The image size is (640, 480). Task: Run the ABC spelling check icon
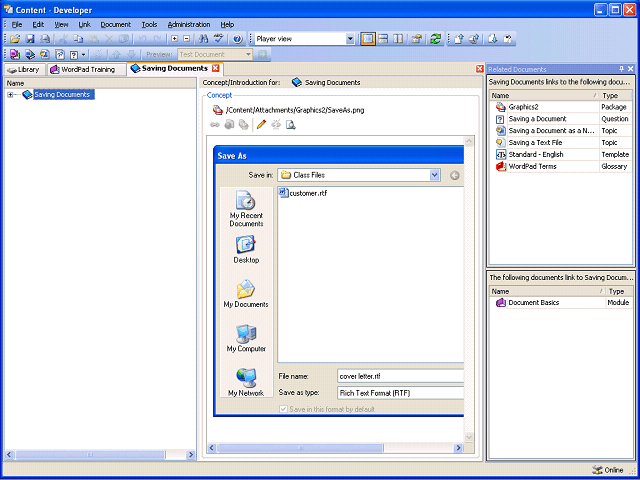219,39
